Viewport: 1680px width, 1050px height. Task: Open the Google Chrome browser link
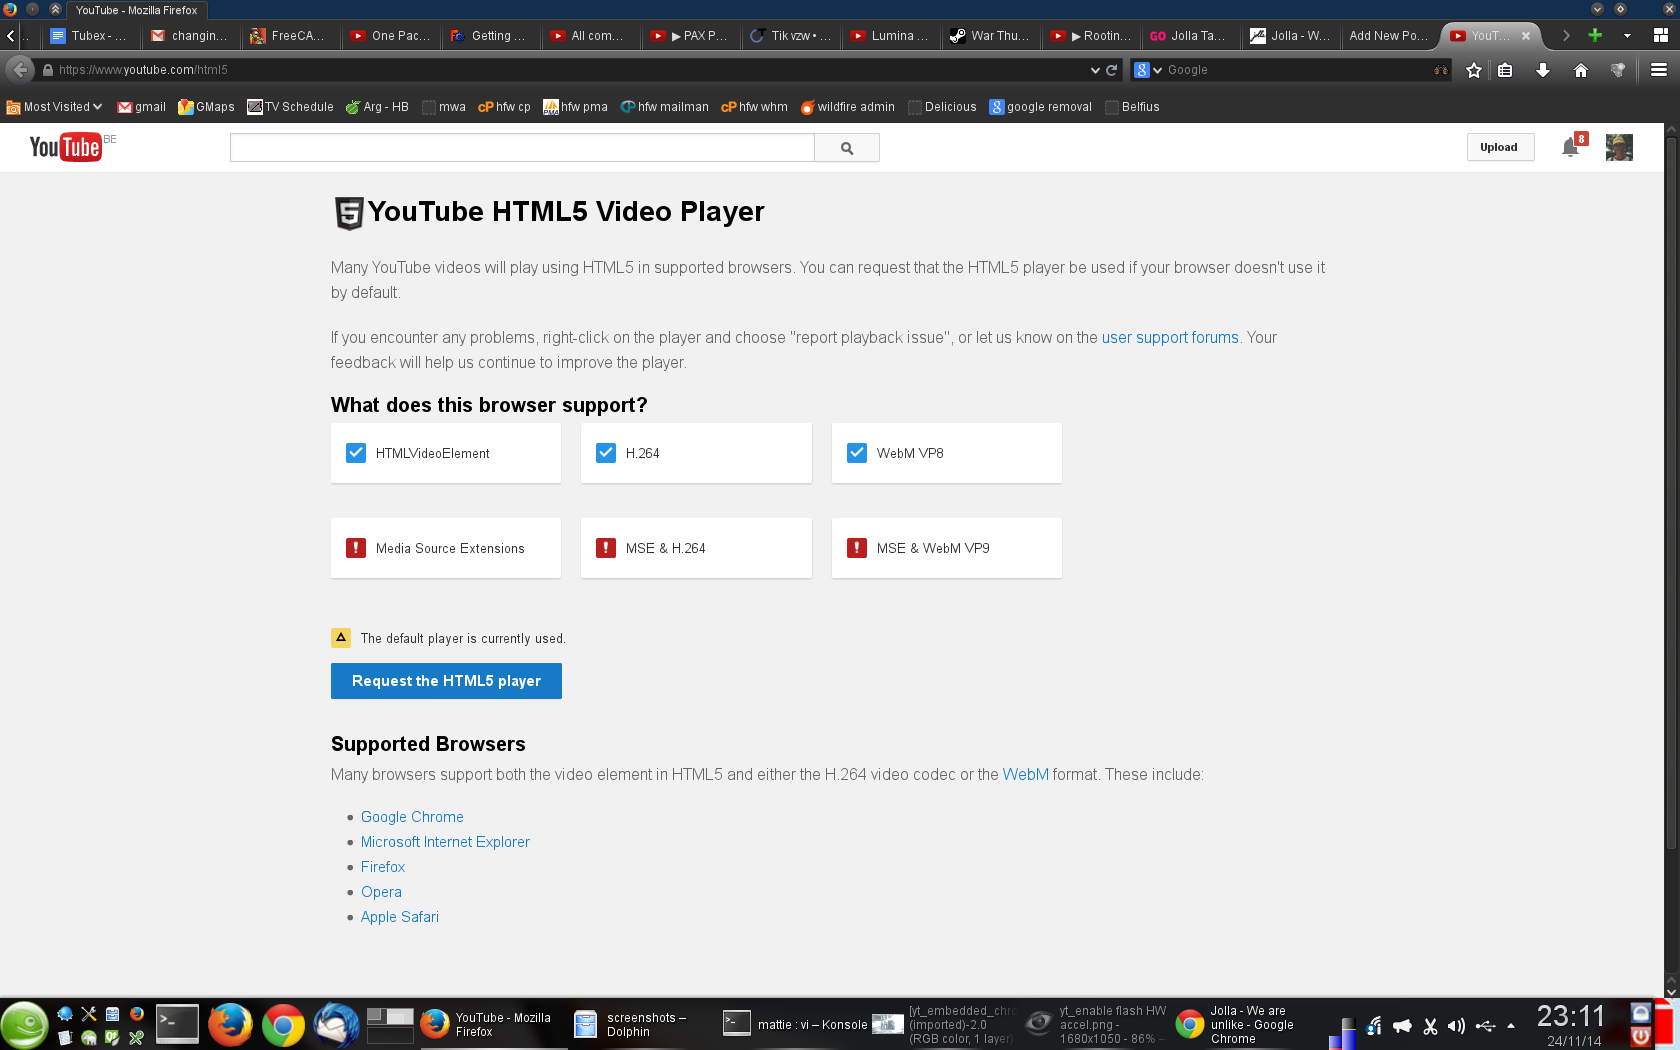(412, 817)
